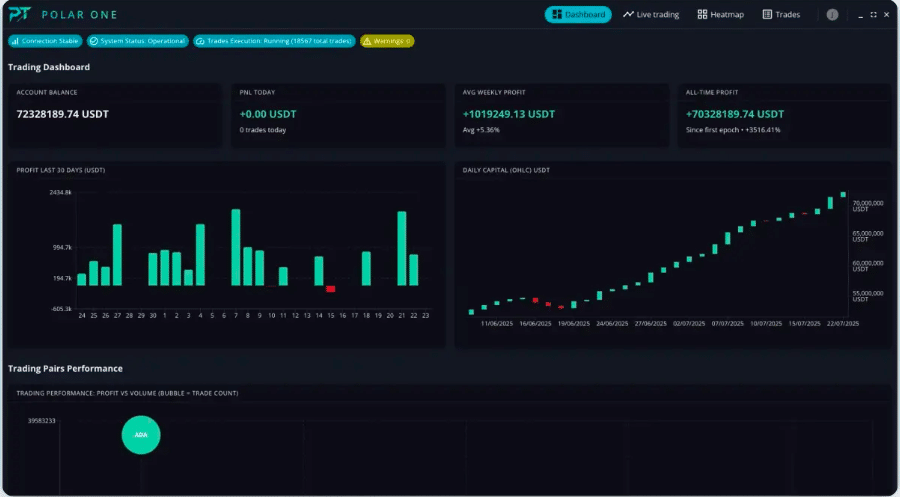Open the Warnings badge
Screen dimensions: 900x497
[x=386, y=41]
